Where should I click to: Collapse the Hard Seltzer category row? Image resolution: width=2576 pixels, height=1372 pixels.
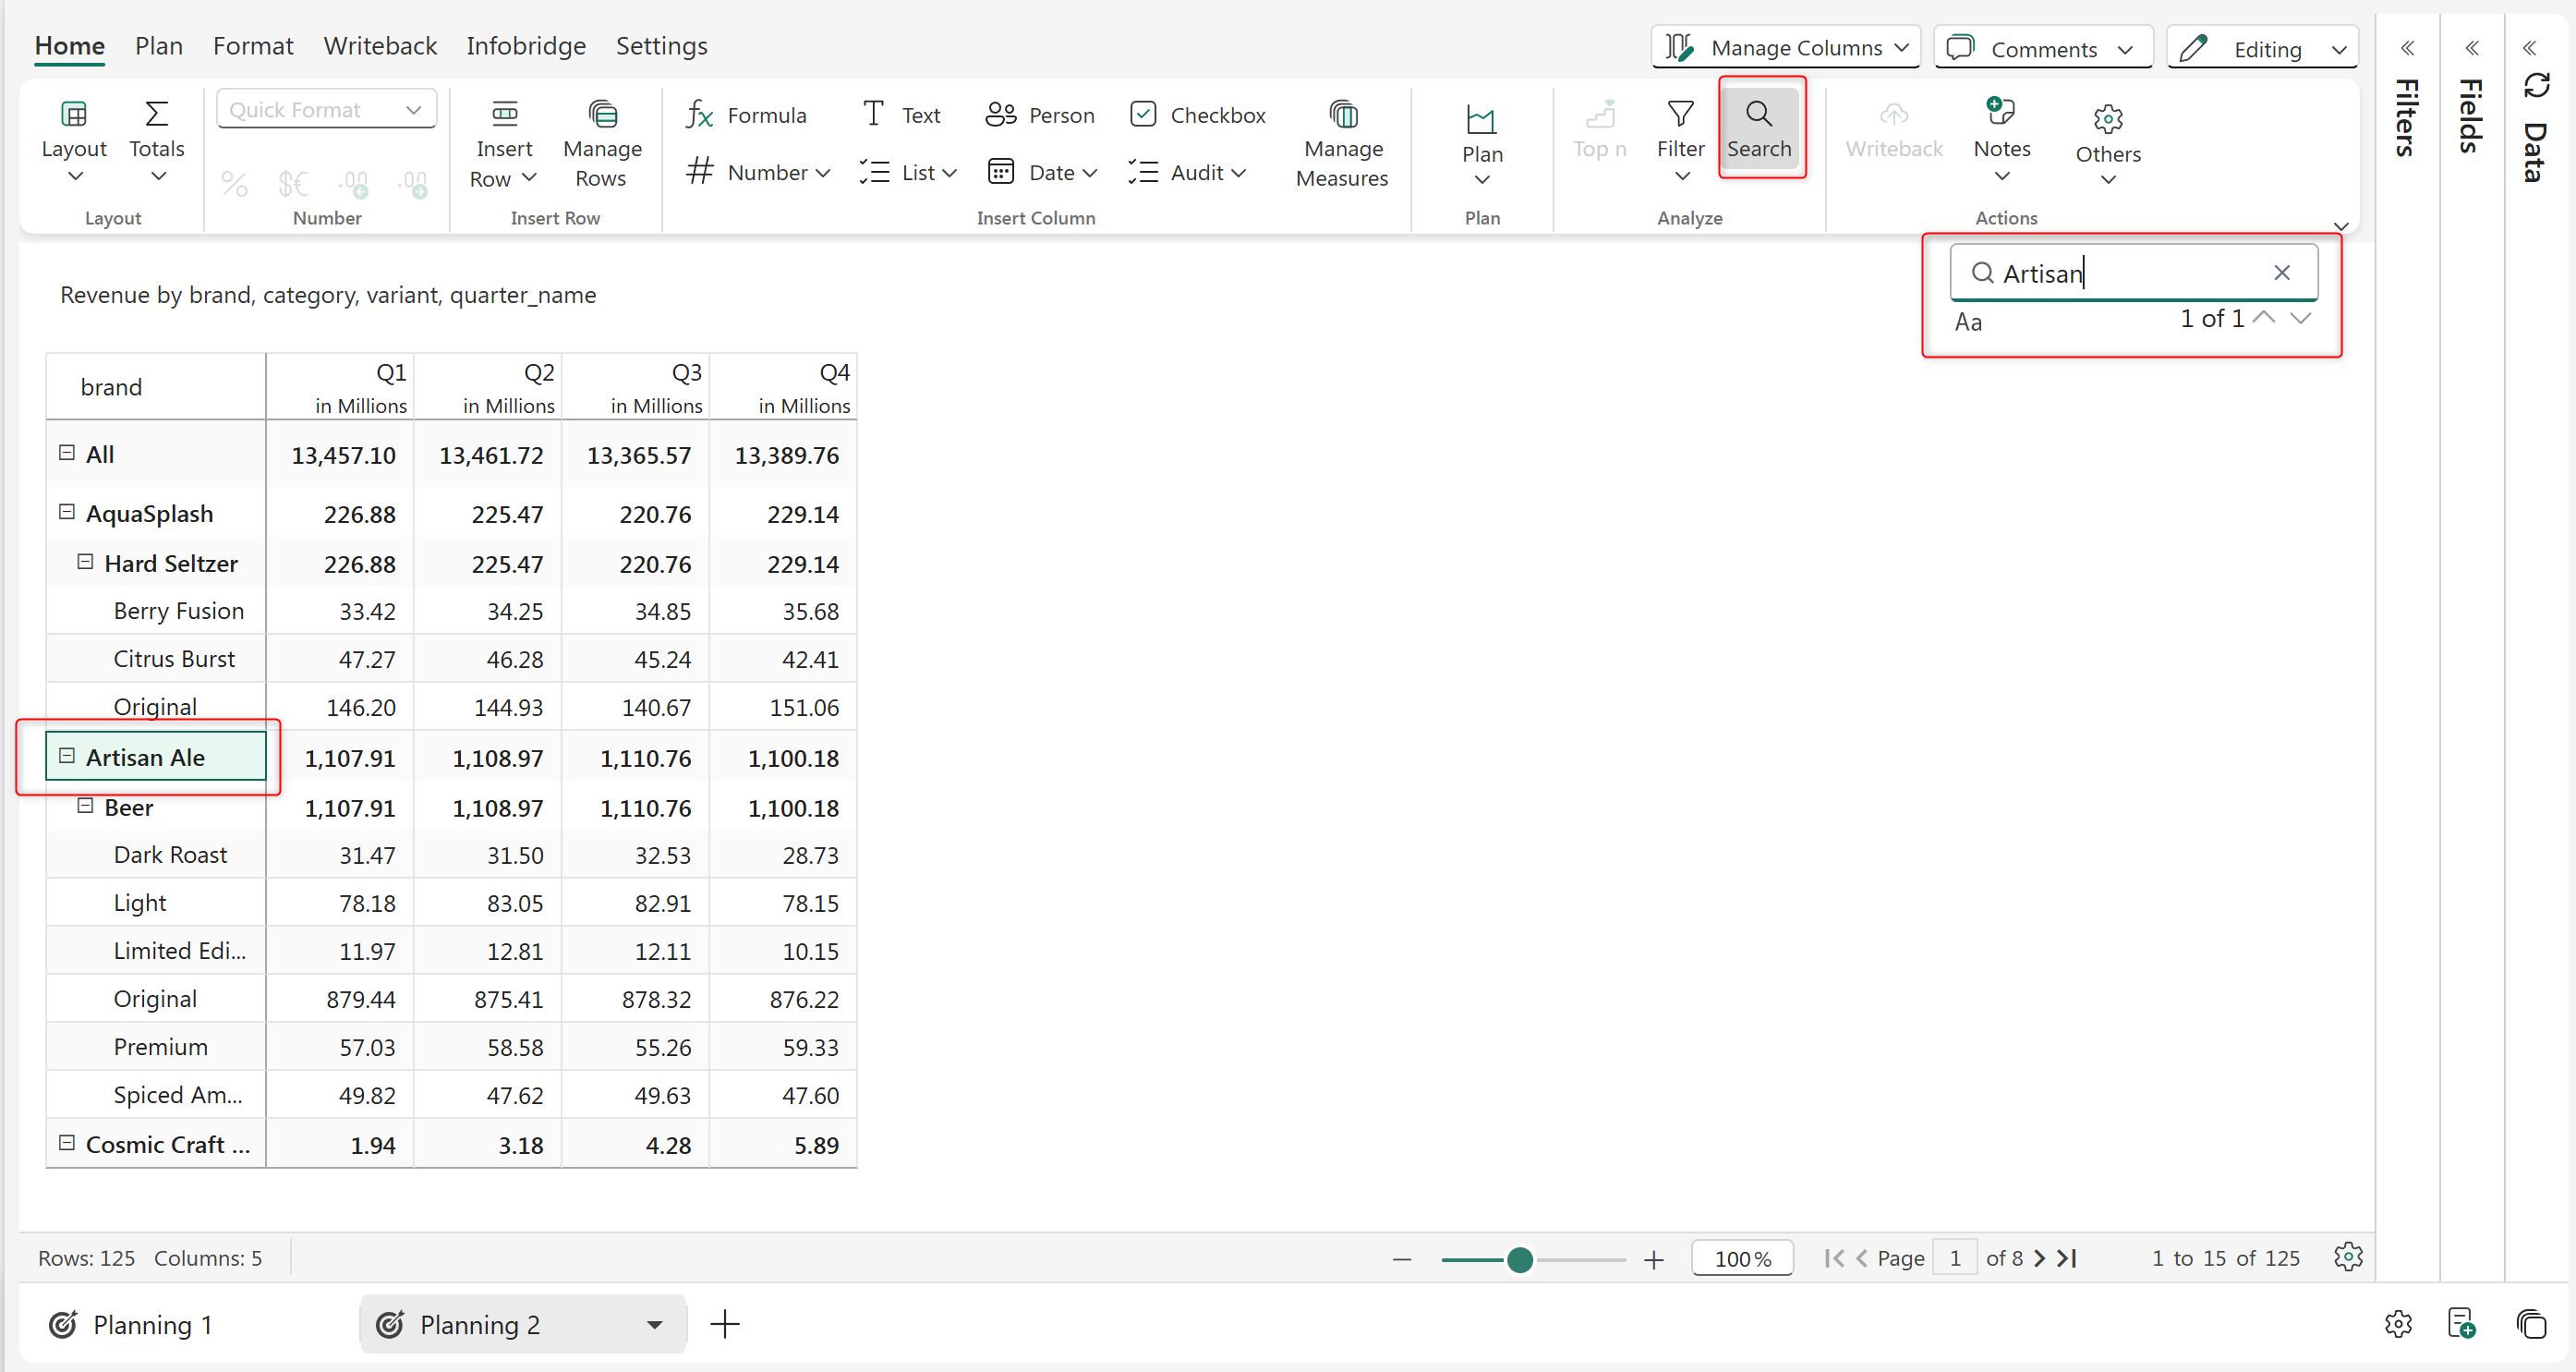[86, 562]
